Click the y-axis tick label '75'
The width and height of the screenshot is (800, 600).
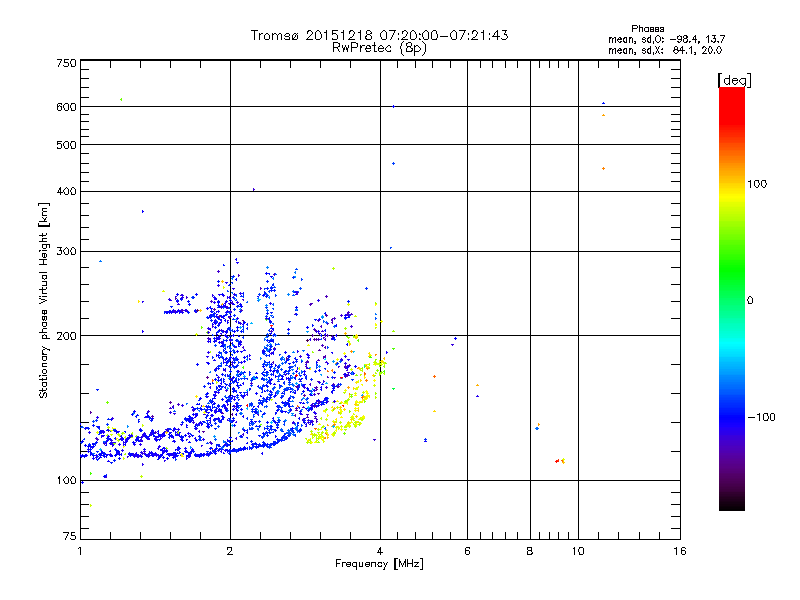[x=70, y=536]
